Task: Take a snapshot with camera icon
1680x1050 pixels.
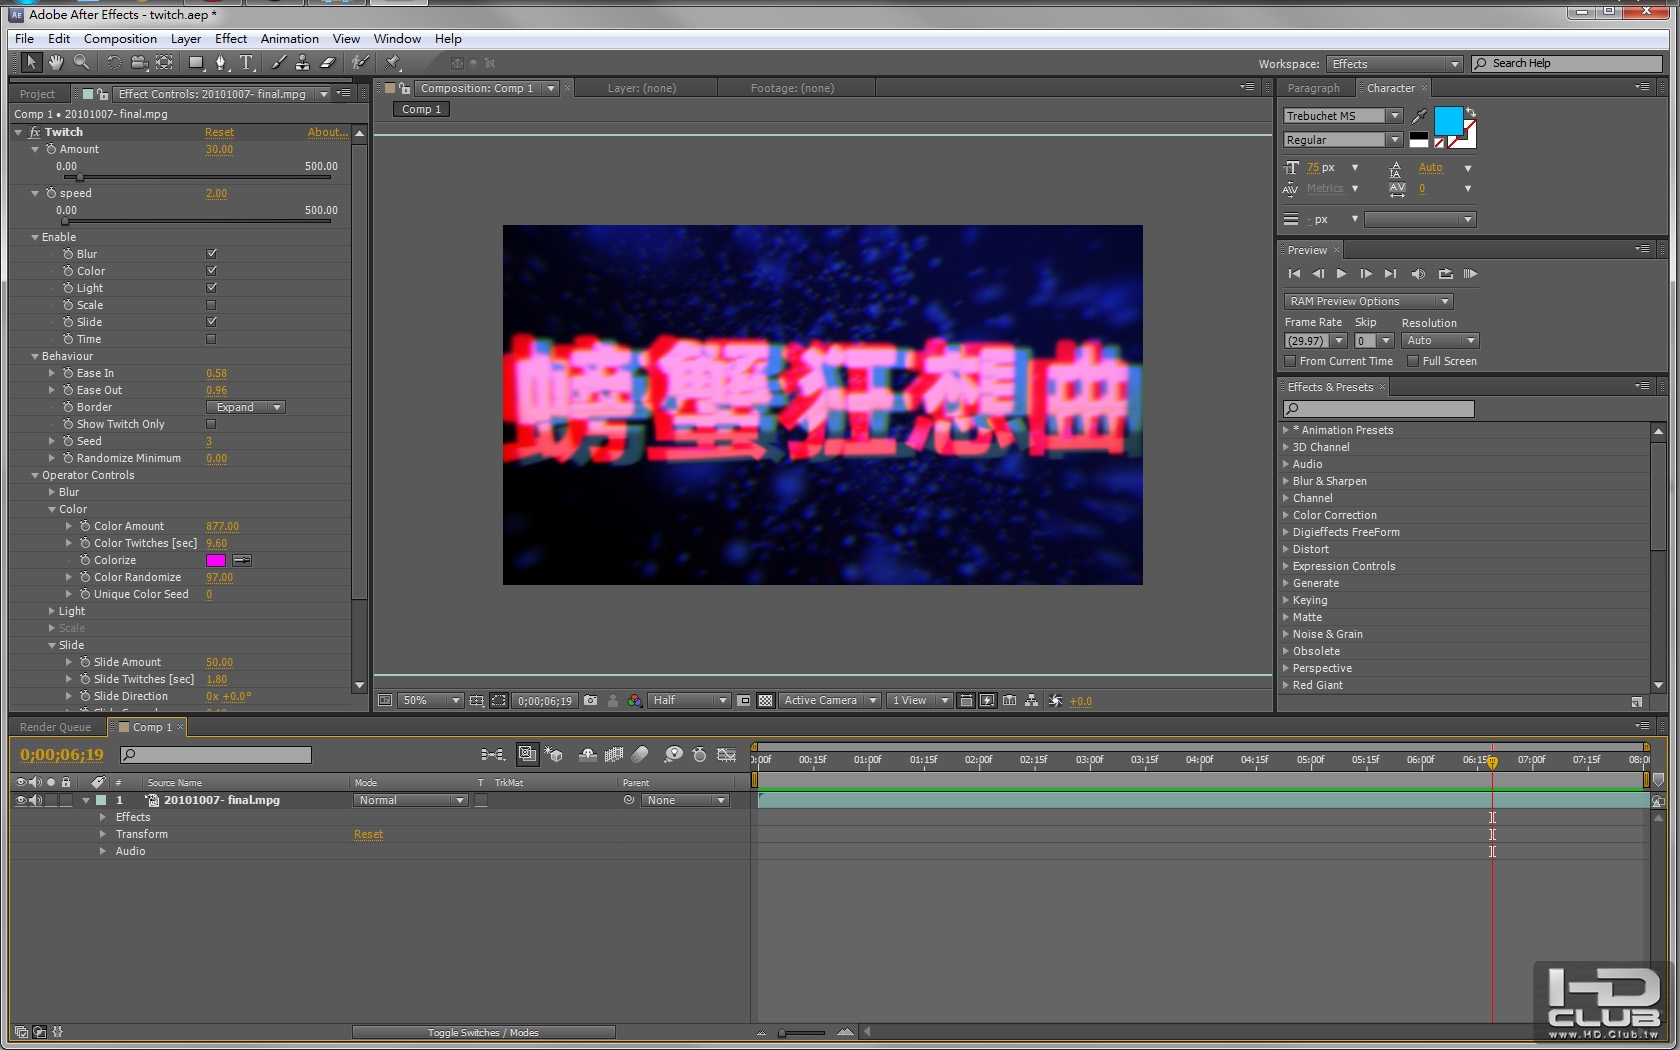Action: (590, 701)
